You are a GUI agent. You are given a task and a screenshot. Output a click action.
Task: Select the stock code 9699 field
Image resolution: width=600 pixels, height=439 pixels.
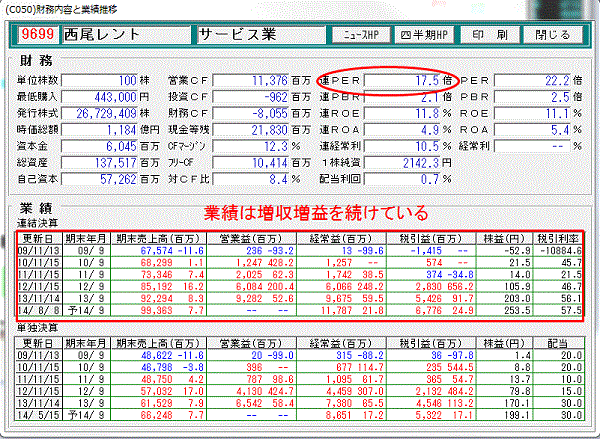coord(38,34)
